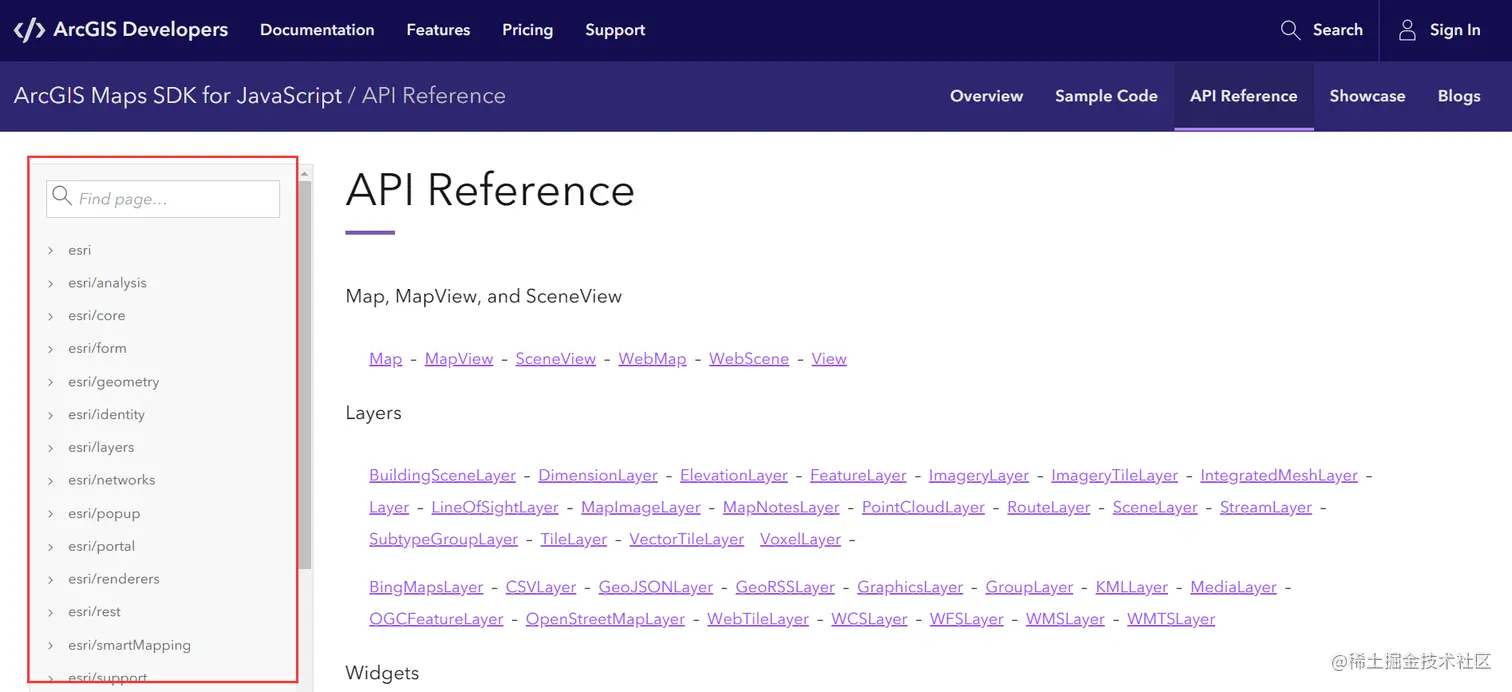Expand the esri/smartMapping chevron
The height and width of the screenshot is (692, 1512).
pyautogui.click(x=51, y=647)
